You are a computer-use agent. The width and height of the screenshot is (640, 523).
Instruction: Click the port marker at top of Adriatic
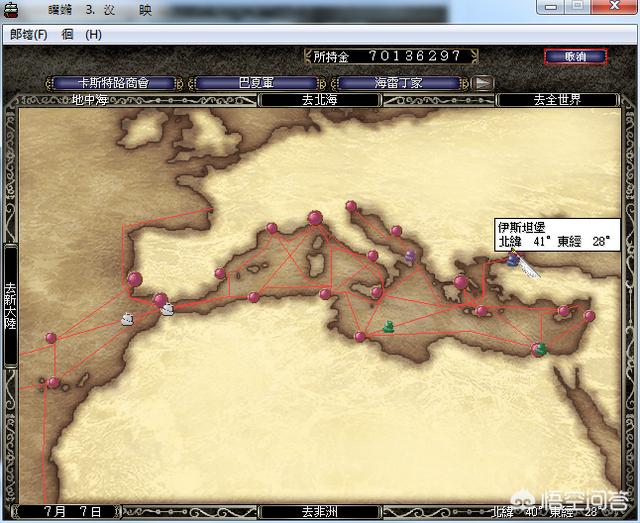point(351,206)
